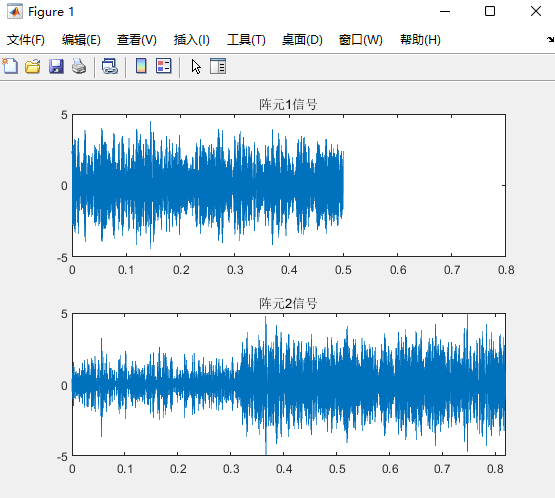Open the 窗口(W) menu

(x=360, y=40)
